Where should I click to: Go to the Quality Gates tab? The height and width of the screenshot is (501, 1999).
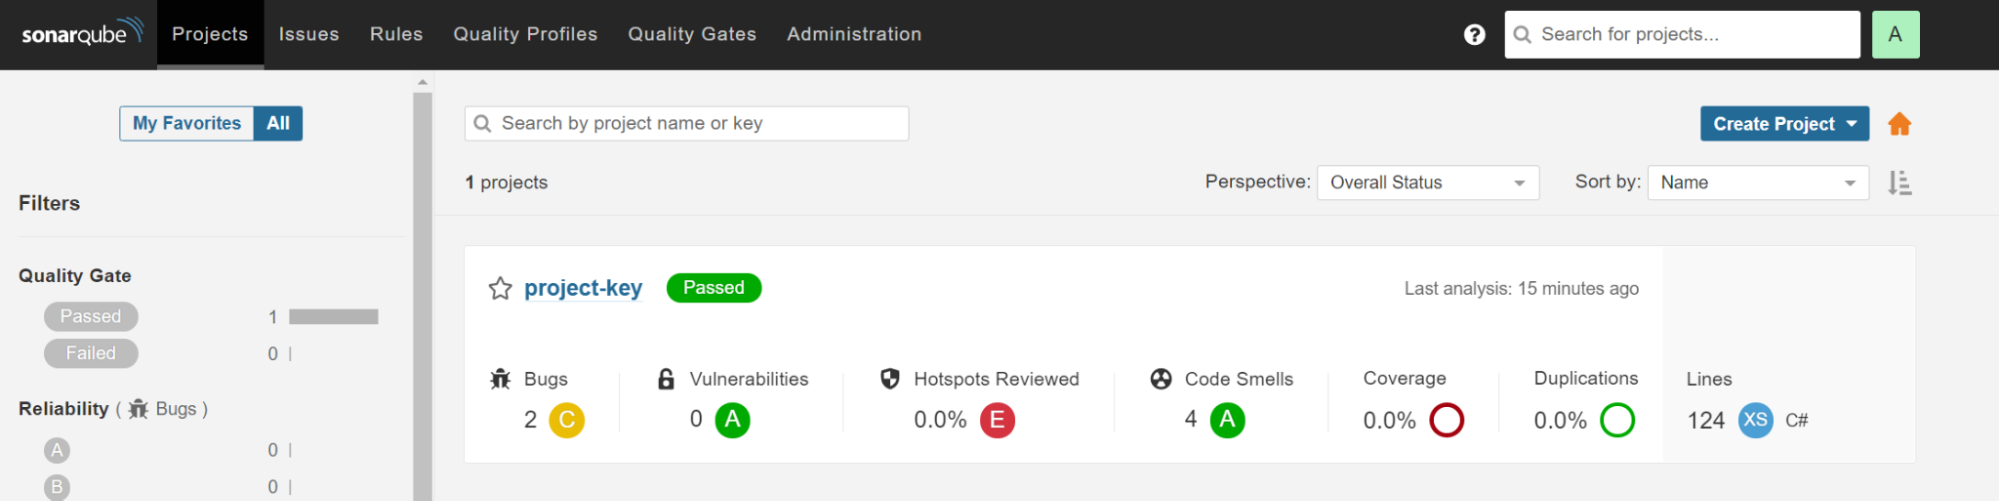click(x=692, y=34)
